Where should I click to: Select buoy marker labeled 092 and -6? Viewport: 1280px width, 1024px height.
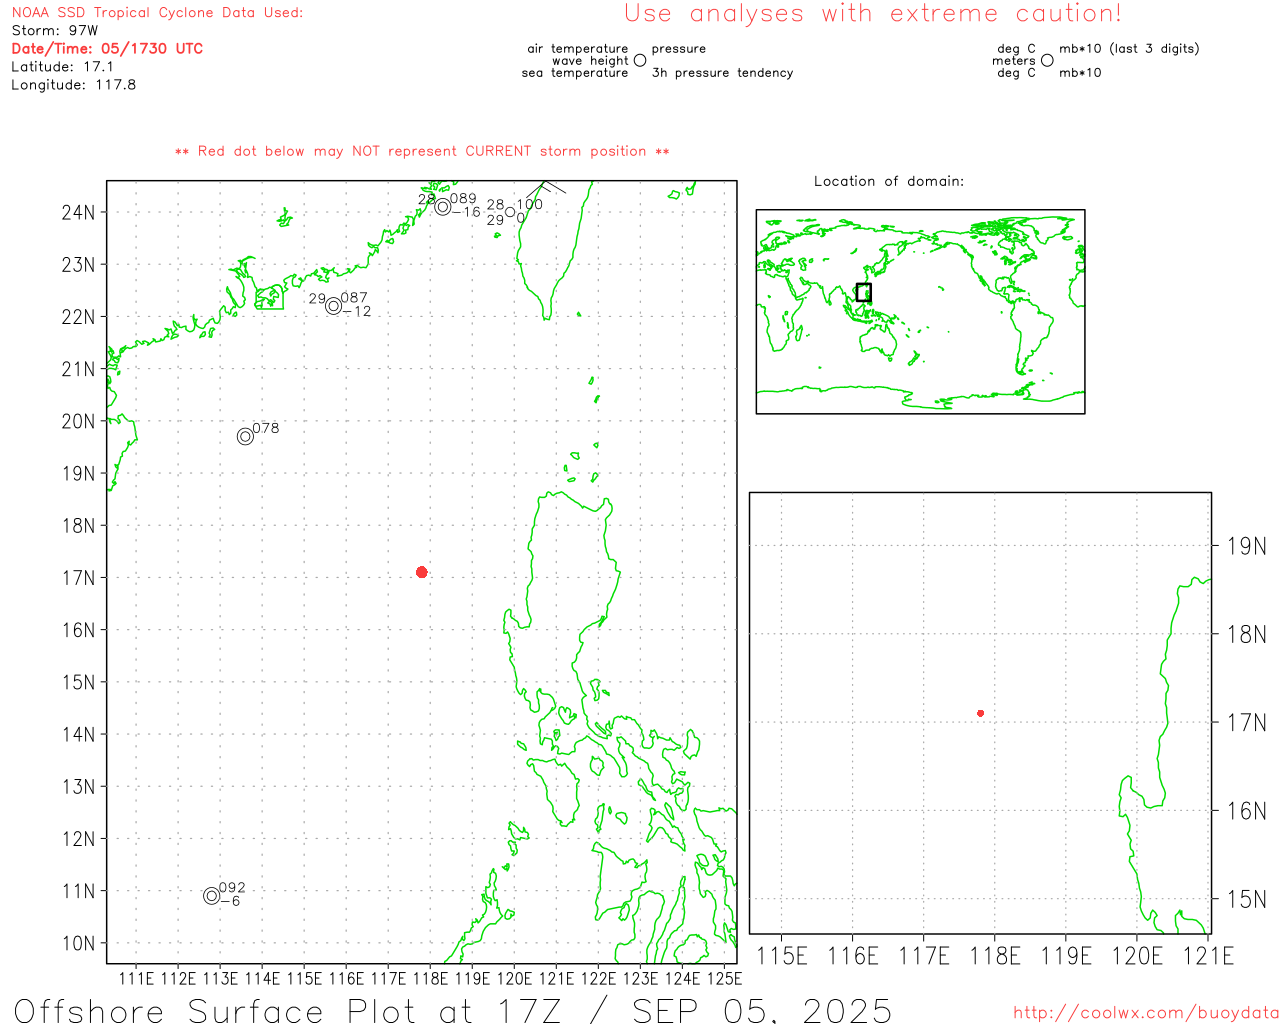(x=211, y=896)
